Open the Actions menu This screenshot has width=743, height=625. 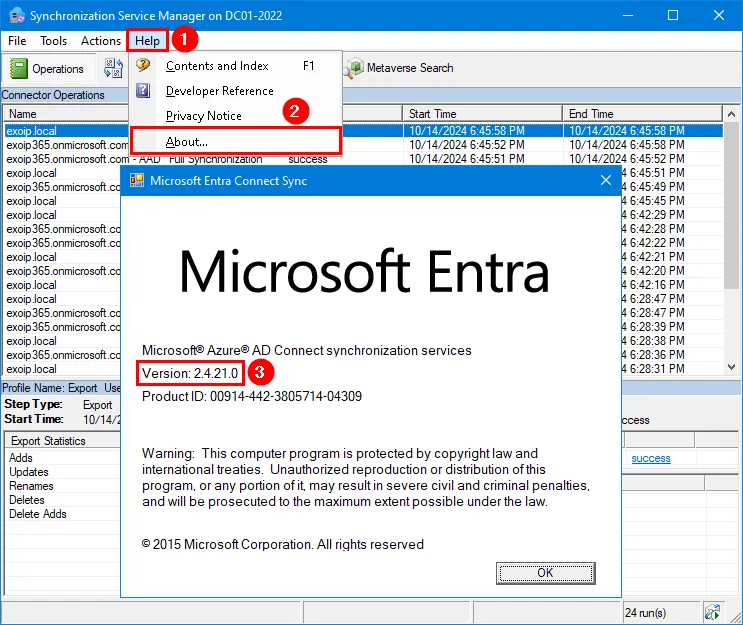101,41
